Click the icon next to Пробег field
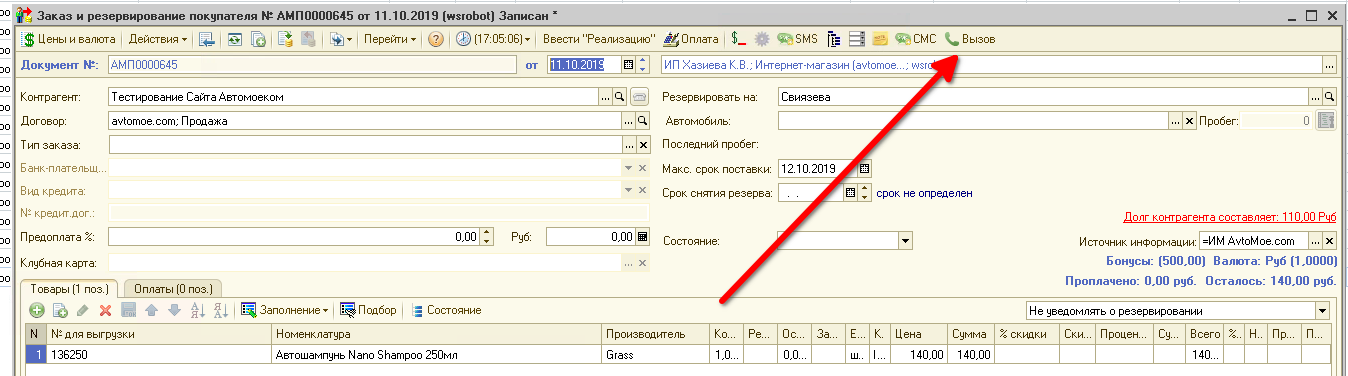 pos(1326,121)
